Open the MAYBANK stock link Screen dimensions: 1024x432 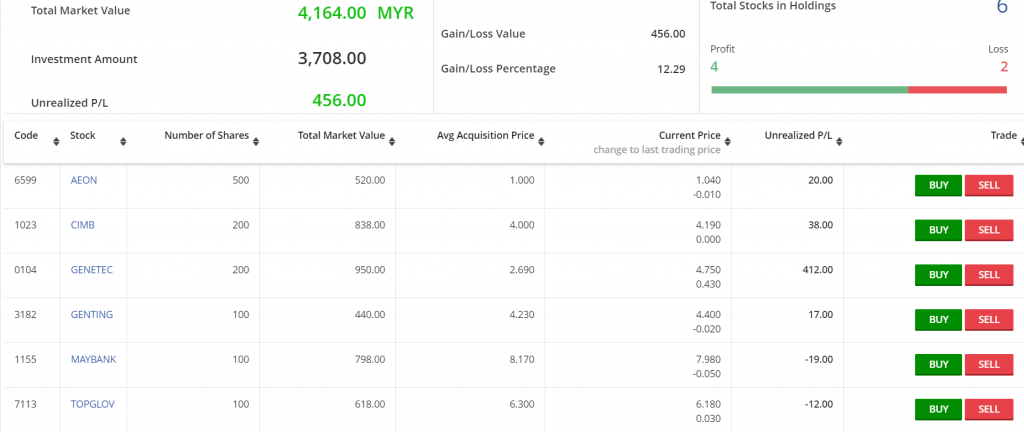point(93,360)
